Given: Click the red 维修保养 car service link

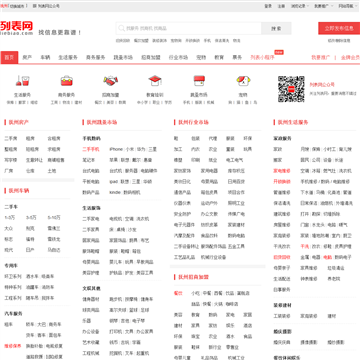Looking at the screenshot, I should (x=13, y=346).
